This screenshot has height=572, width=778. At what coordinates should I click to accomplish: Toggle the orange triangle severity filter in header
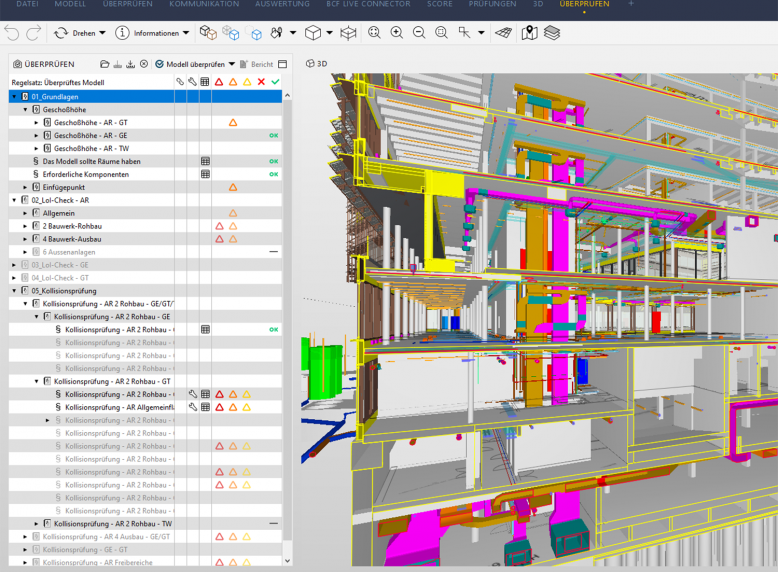(x=233, y=82)
